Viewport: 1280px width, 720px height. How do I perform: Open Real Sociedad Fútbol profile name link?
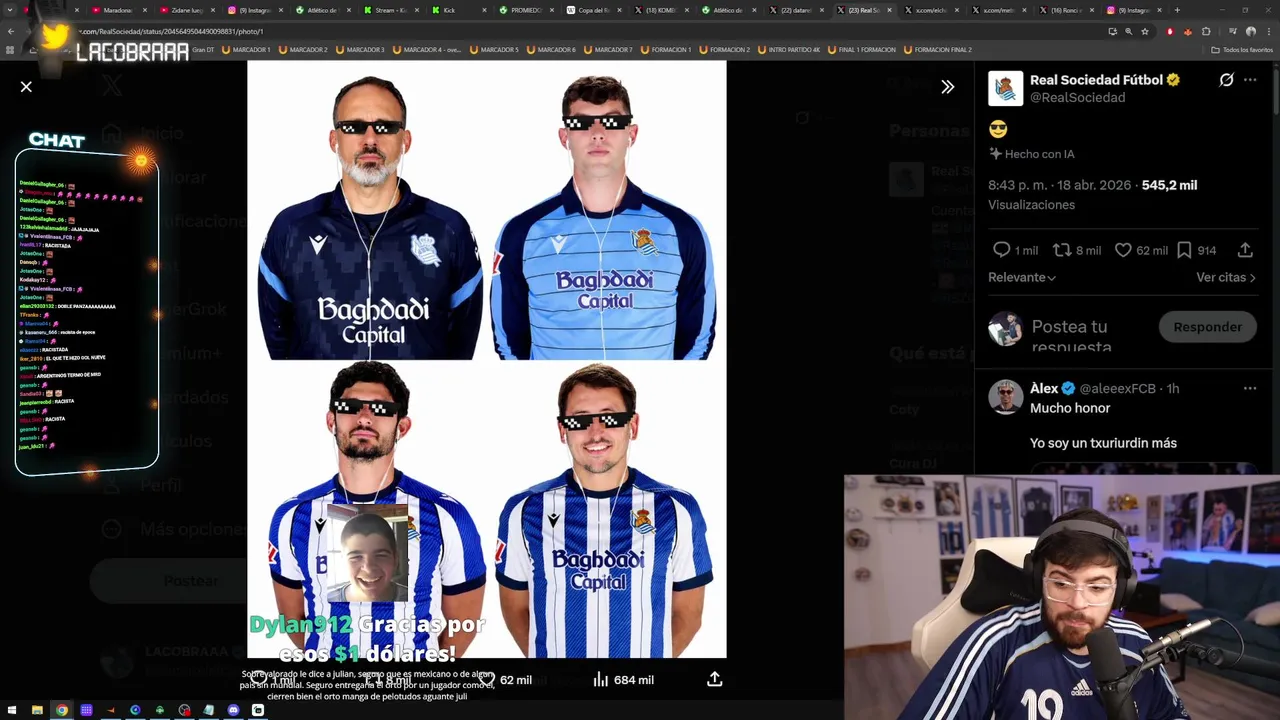(x=1096, y=80)
